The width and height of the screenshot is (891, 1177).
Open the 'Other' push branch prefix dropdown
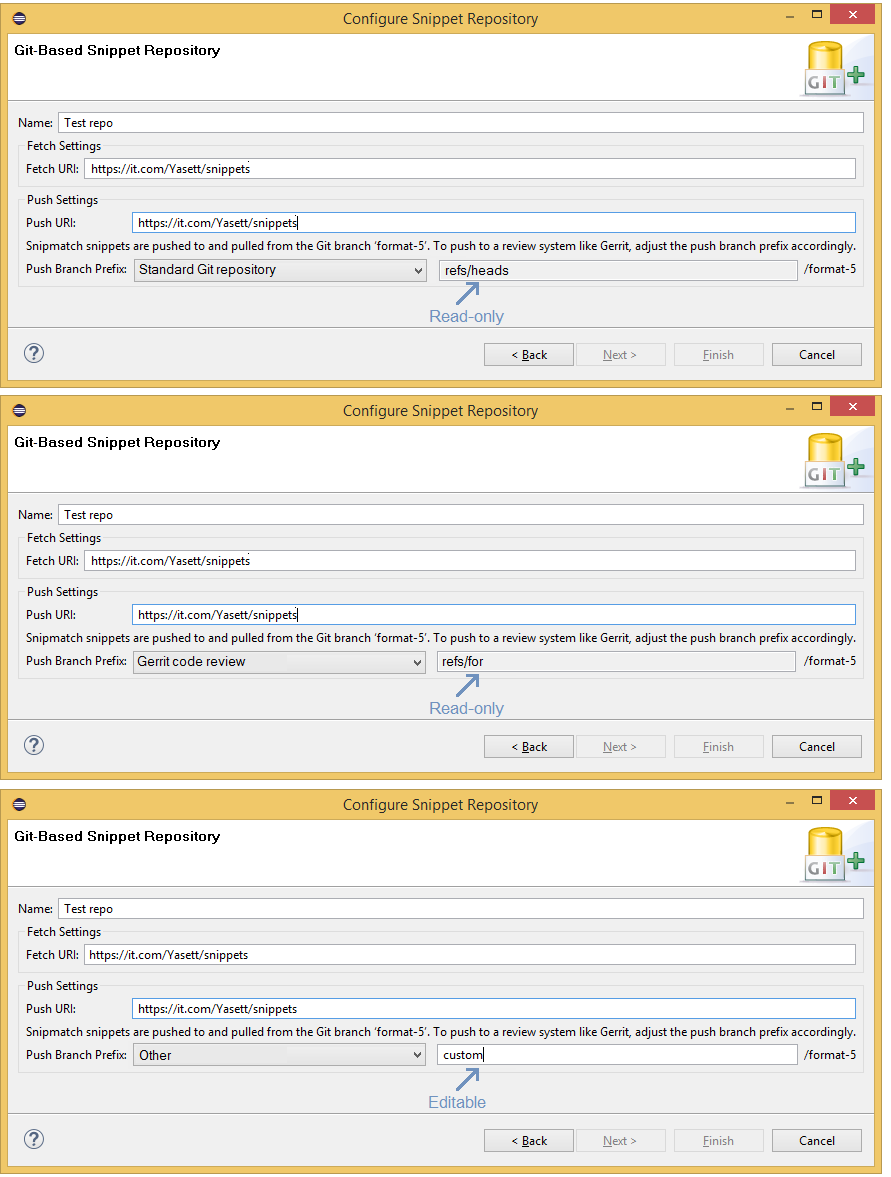click(x=279, y=1055)
